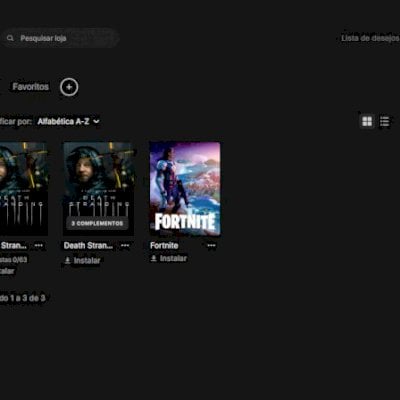Switch to grid view

(367, 121)
